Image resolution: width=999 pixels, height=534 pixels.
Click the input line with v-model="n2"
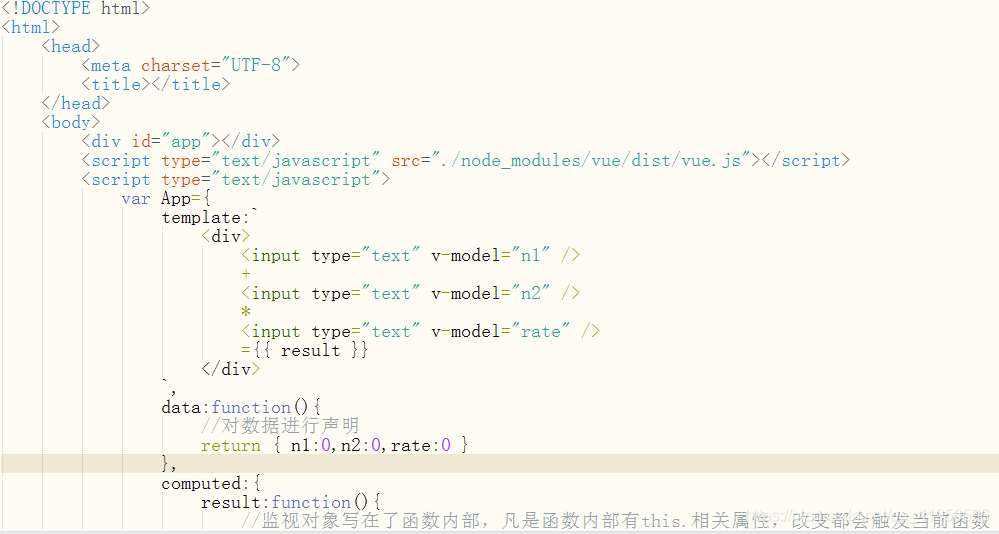pos(410,294)
